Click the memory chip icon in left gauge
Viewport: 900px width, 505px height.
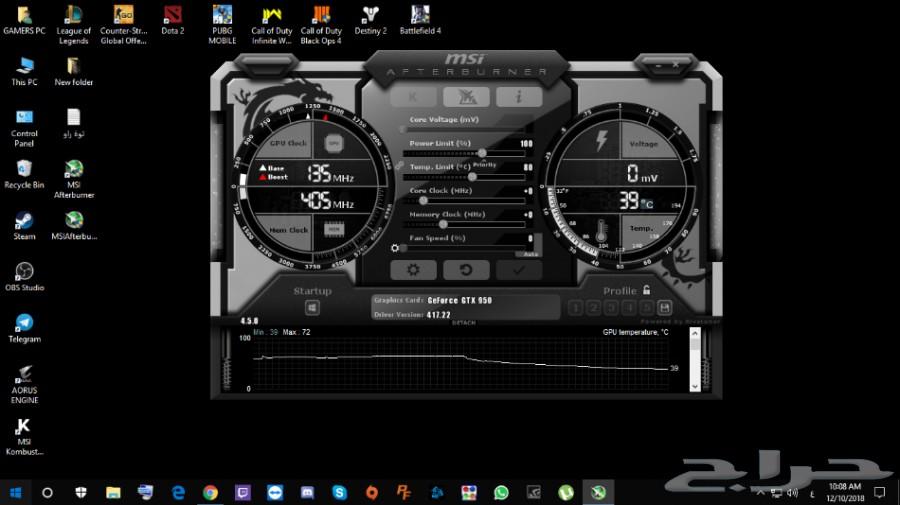point(334,230)
